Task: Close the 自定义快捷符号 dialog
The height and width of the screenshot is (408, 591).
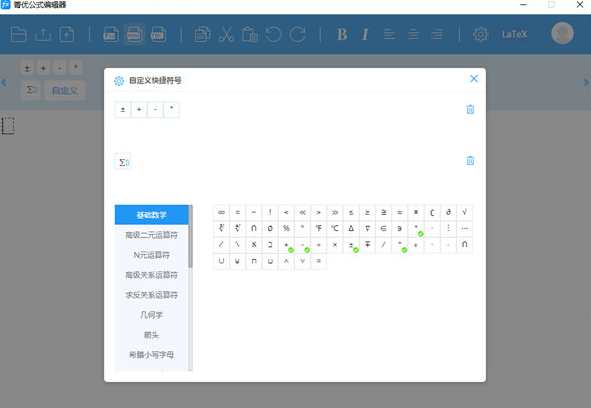Action: [474, 78]
